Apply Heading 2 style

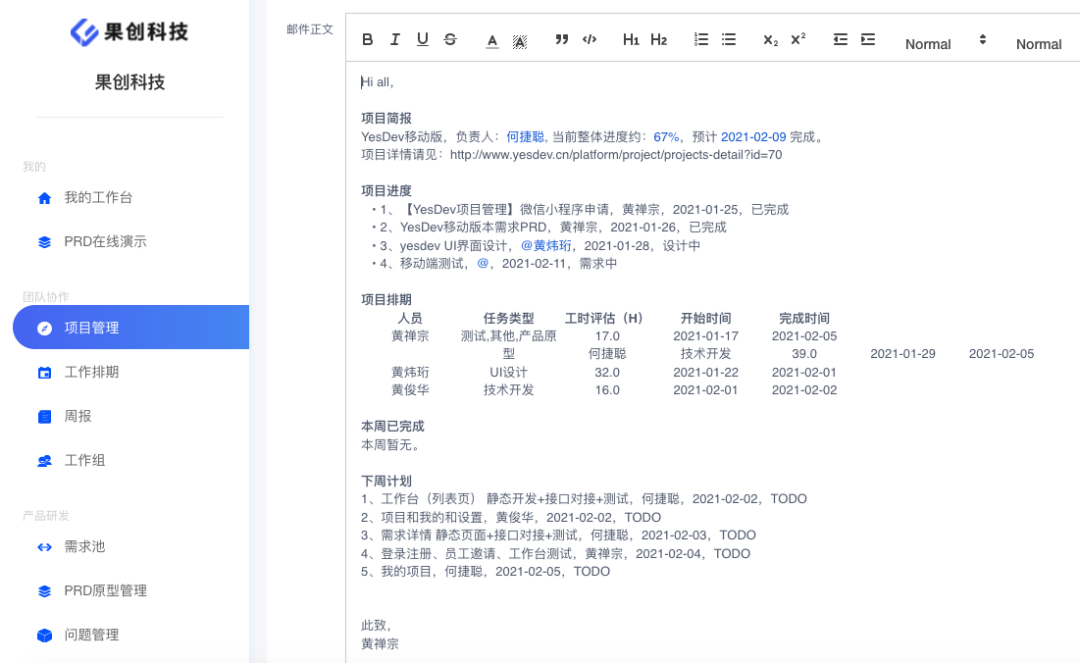click(x=659, y=39)
